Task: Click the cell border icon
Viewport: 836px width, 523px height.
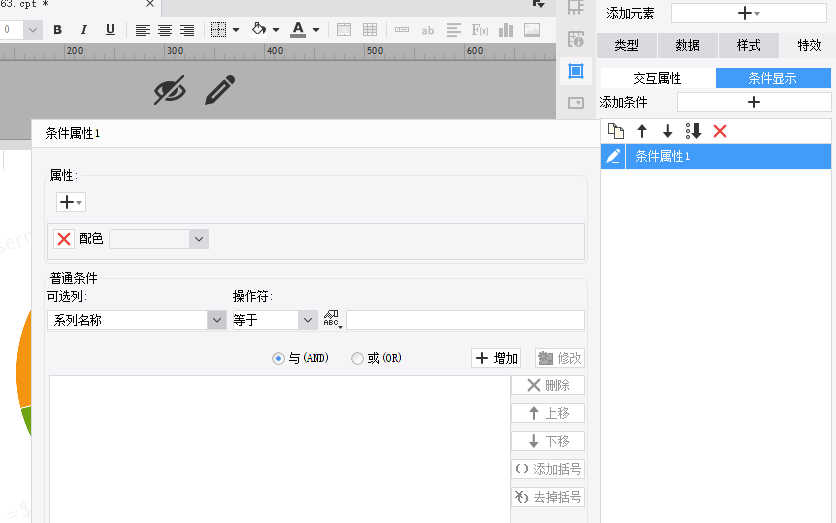Action: [219, 30]
